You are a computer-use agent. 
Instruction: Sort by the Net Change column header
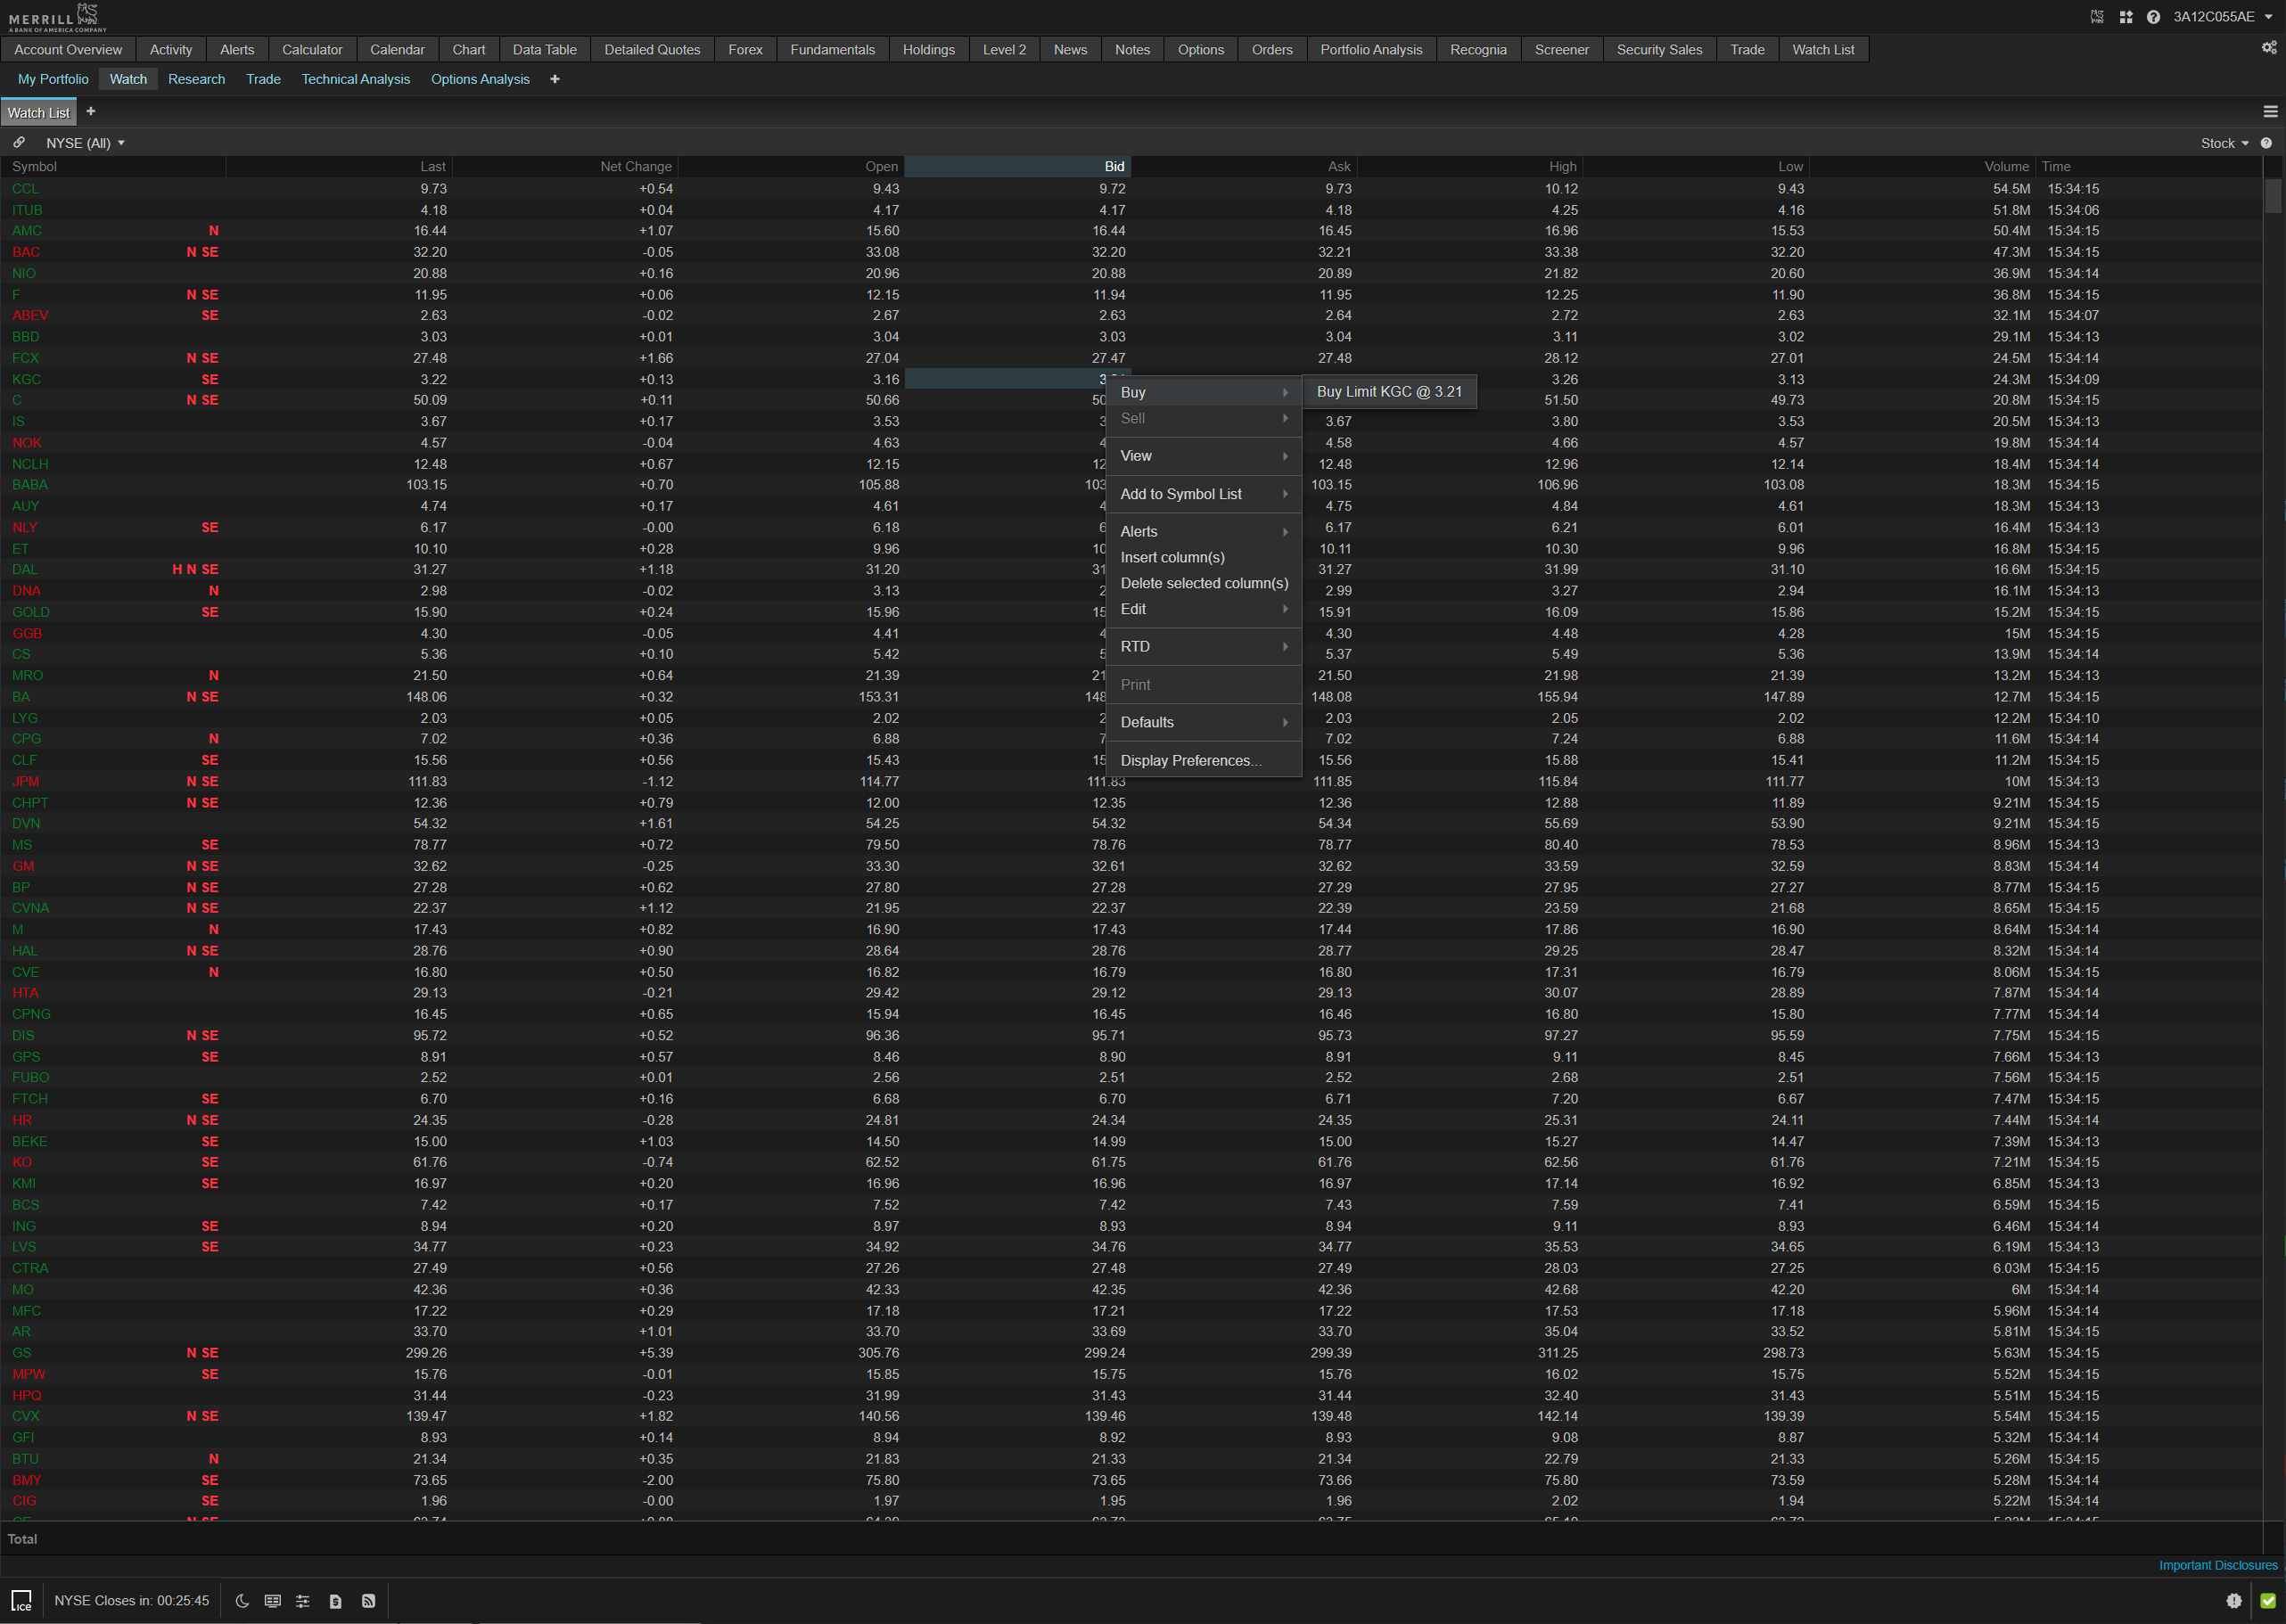pos(565,167)
